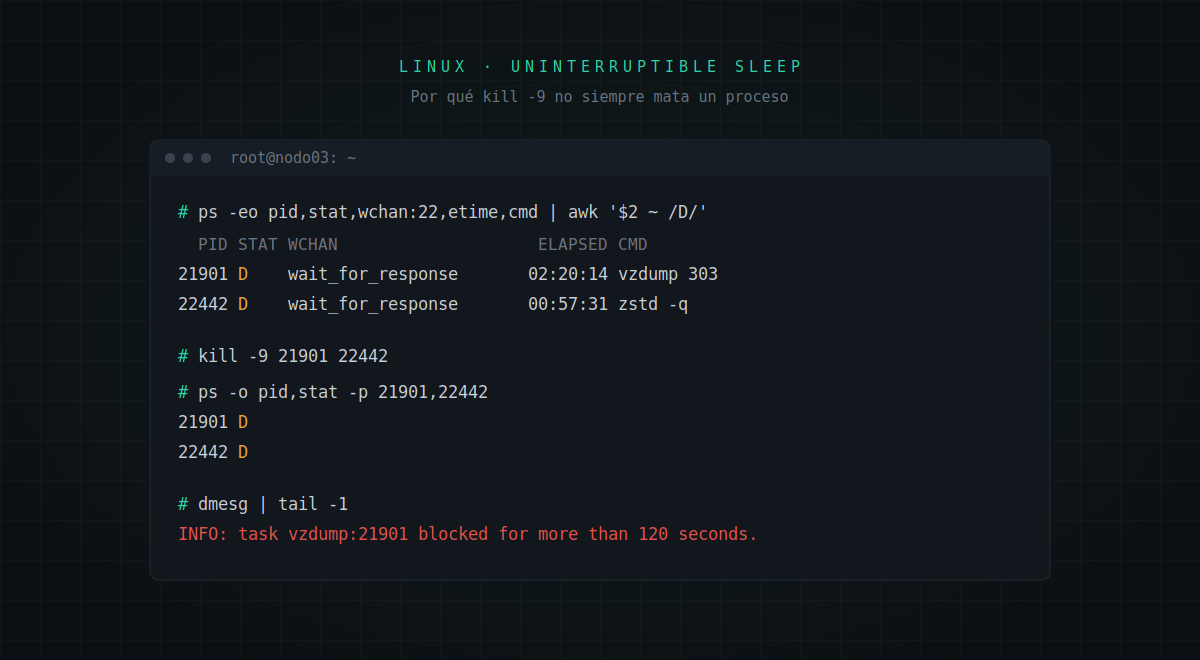Click the kill -9 21901 22442 command
The image size is (1200, 660).
tap(283, 356)
